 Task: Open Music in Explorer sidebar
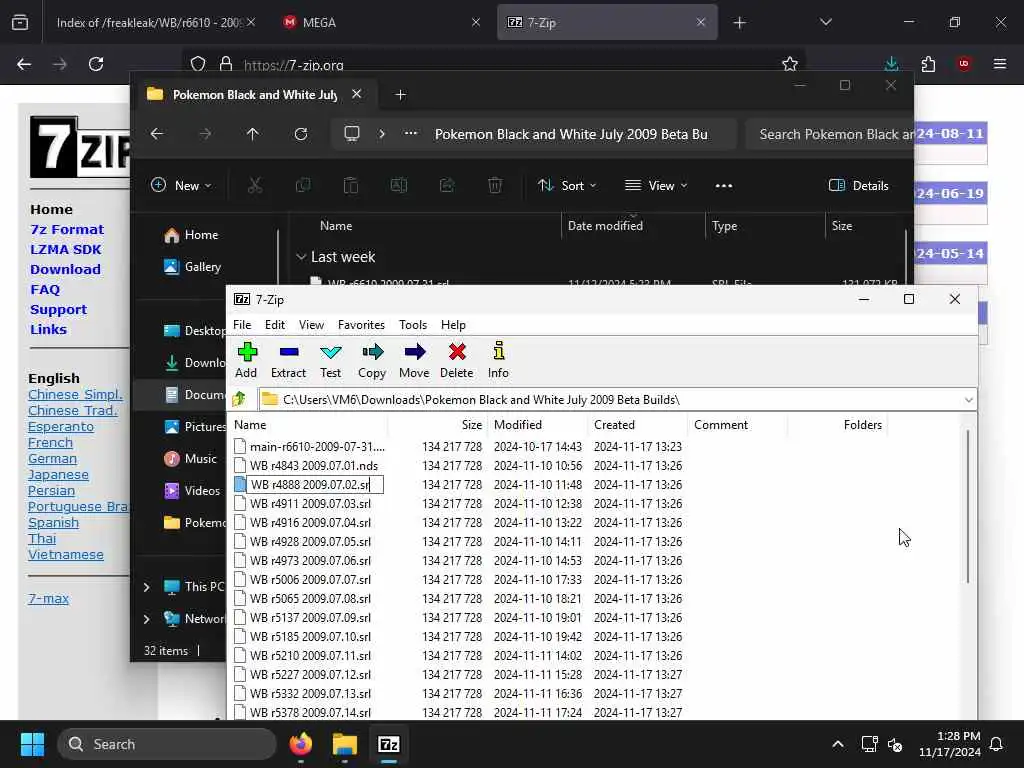(190, 458)
